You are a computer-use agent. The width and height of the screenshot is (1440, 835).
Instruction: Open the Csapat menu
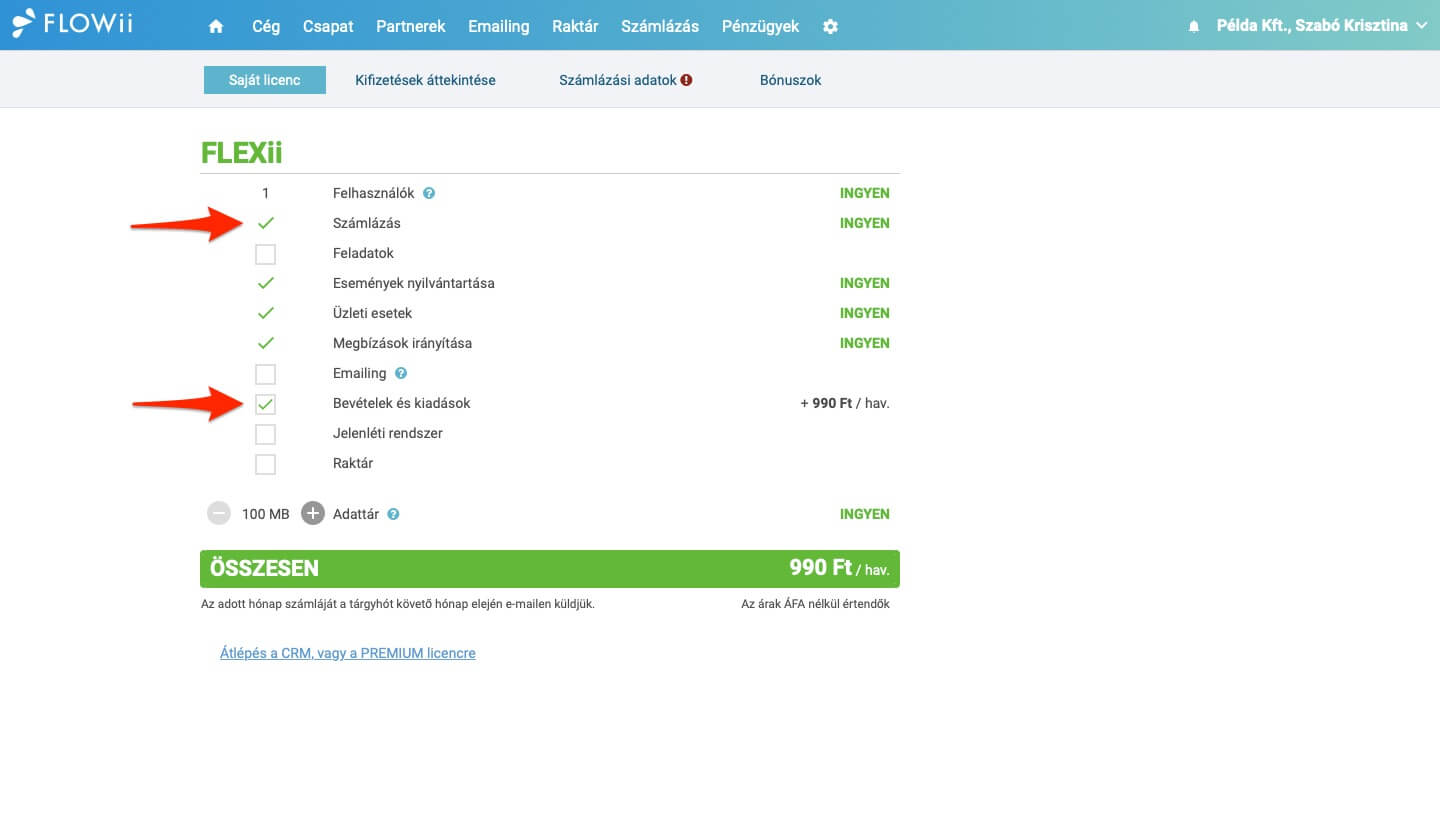click(x=328, y=27)
